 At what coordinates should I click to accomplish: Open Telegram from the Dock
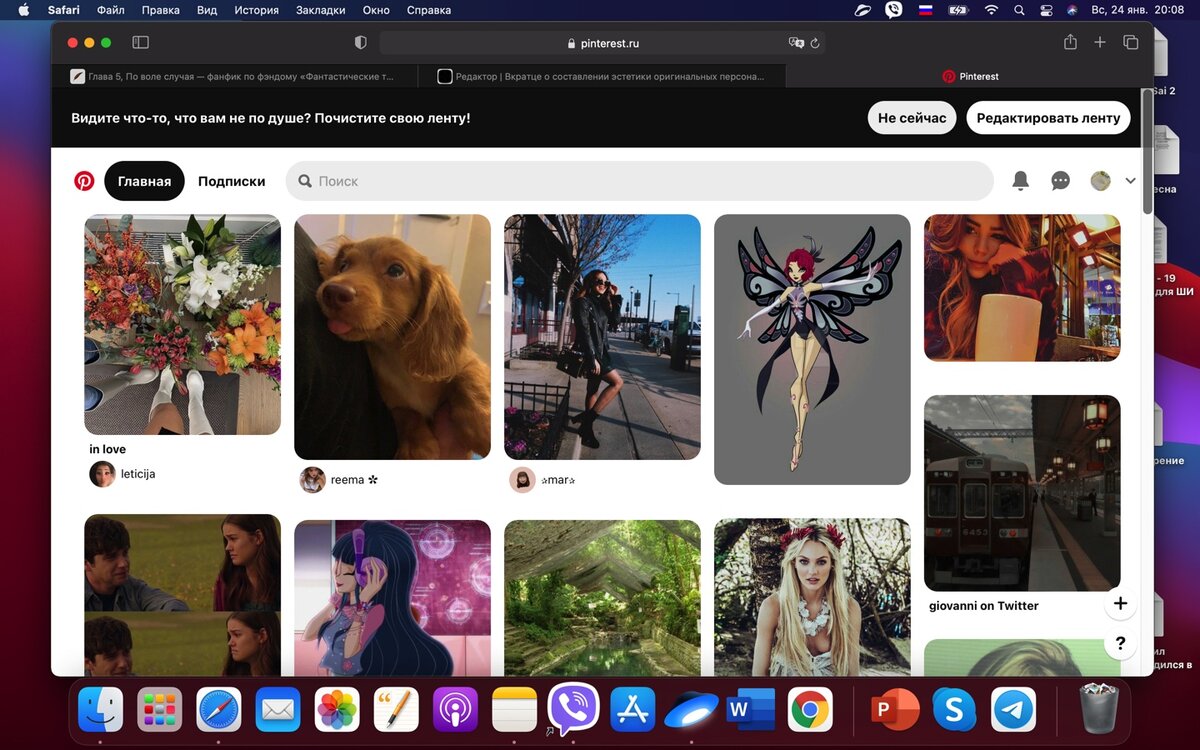1013,710
